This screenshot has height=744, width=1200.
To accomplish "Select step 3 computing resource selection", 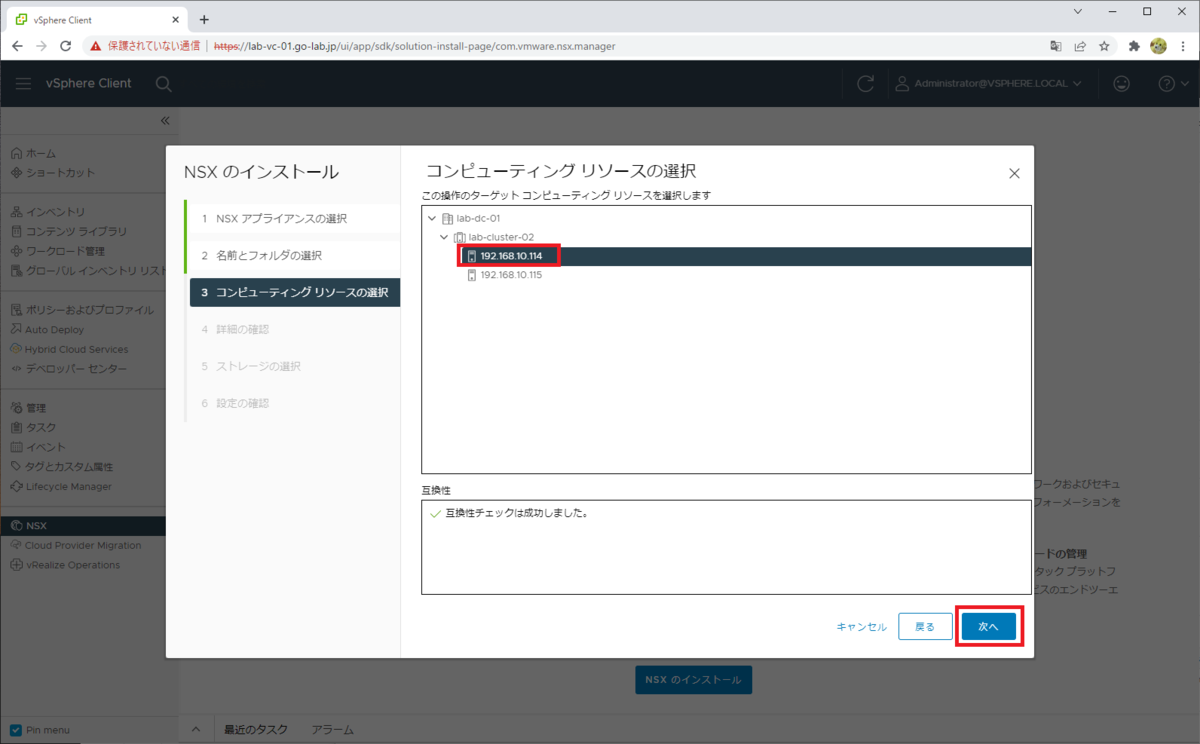I will pyautogui.click(x=295, y=292).
